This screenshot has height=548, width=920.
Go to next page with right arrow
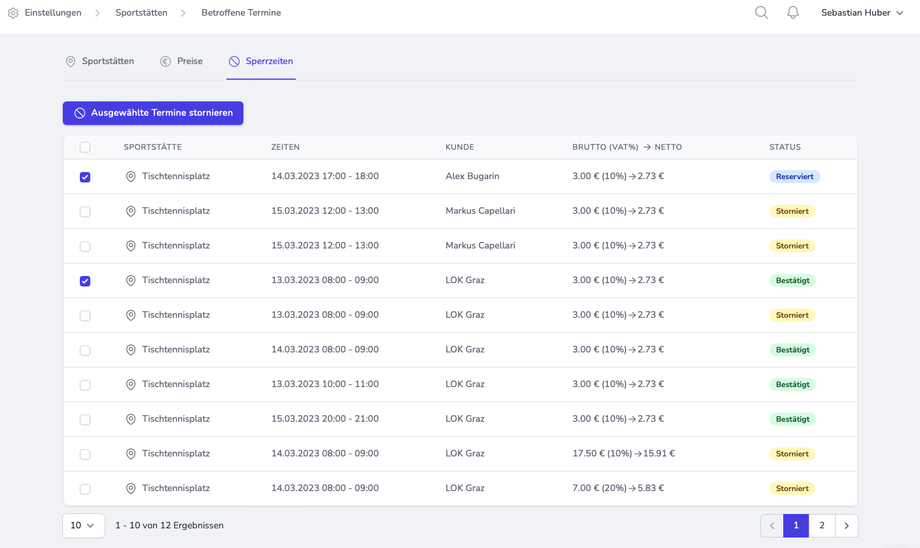tap(846, 526)
